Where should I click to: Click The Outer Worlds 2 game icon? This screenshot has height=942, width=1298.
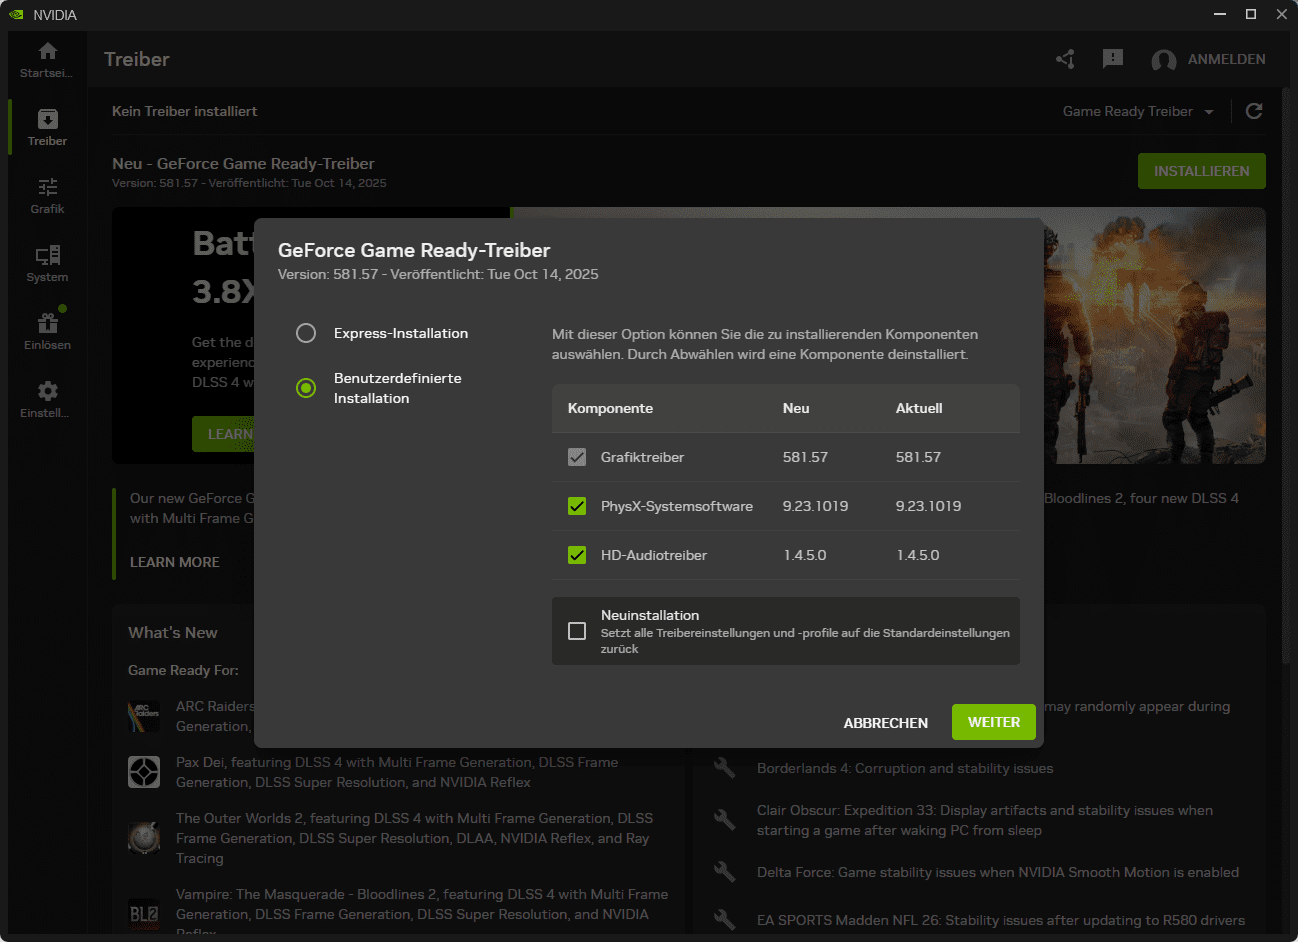[144, 838]
